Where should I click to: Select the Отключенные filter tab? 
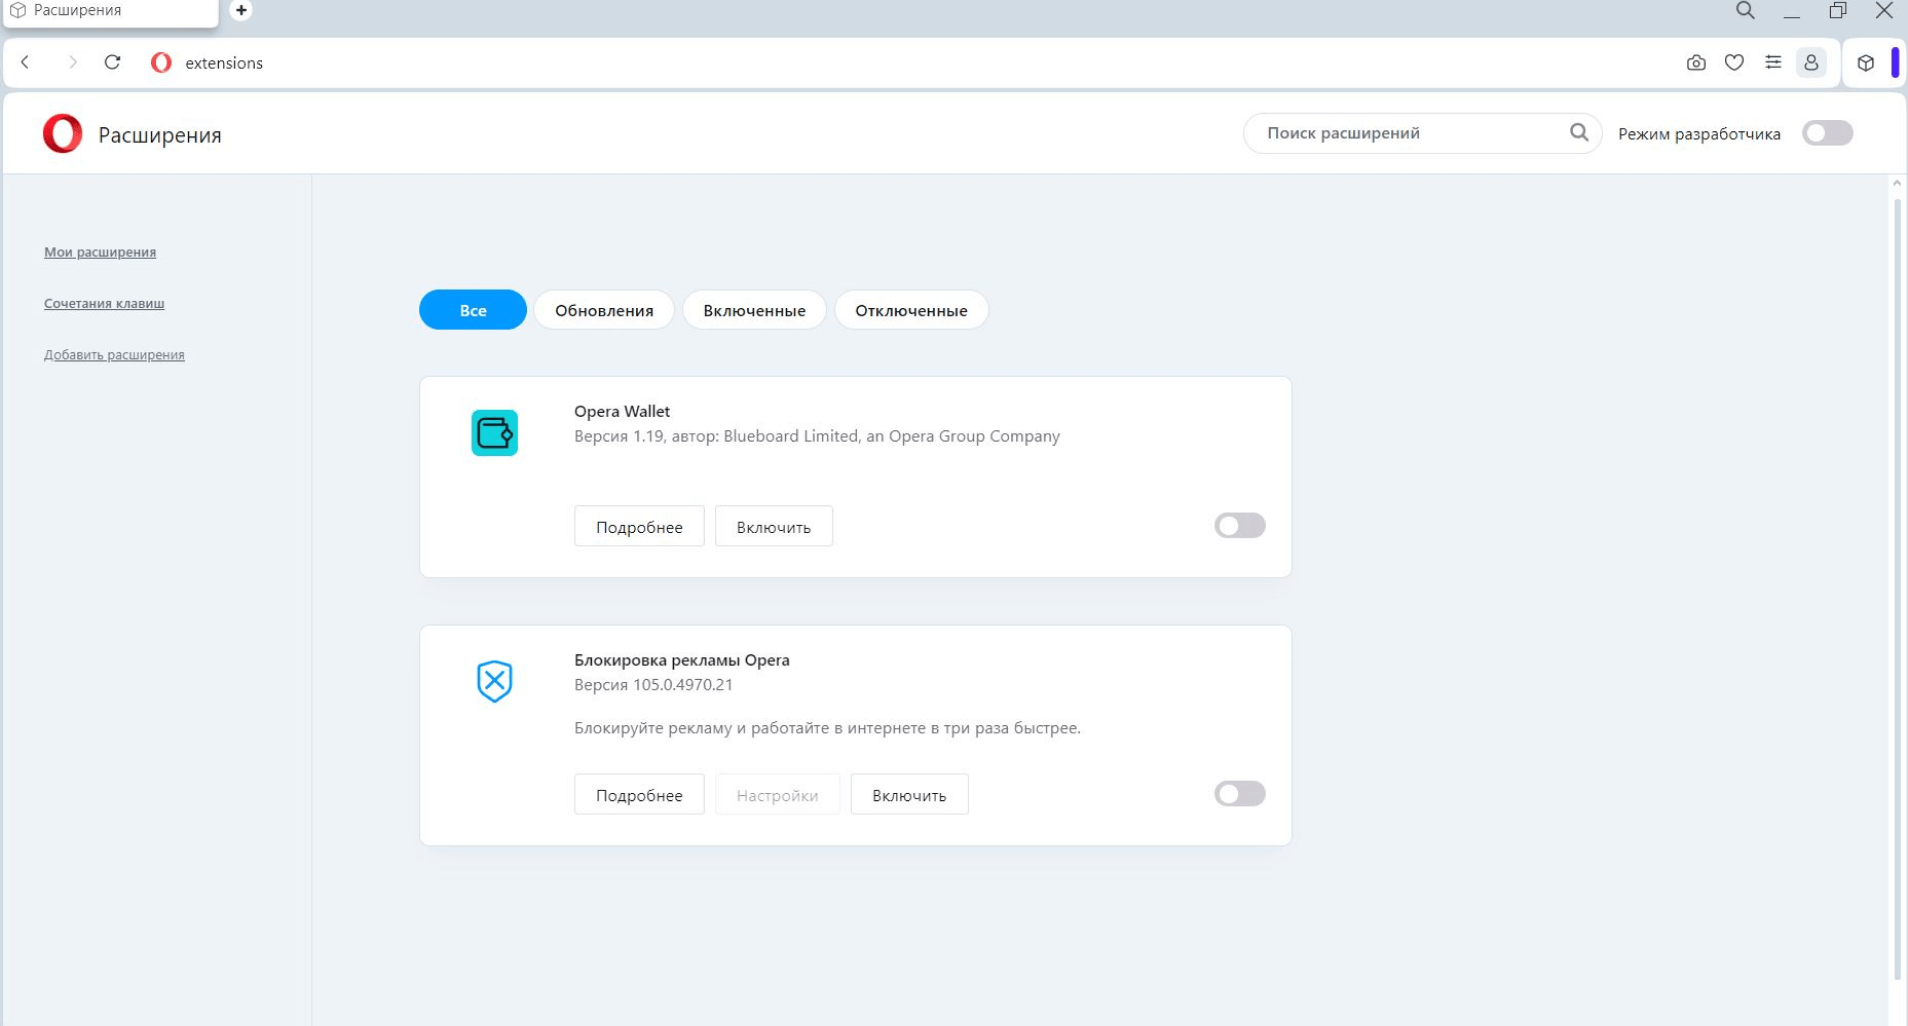coord(911,311)
